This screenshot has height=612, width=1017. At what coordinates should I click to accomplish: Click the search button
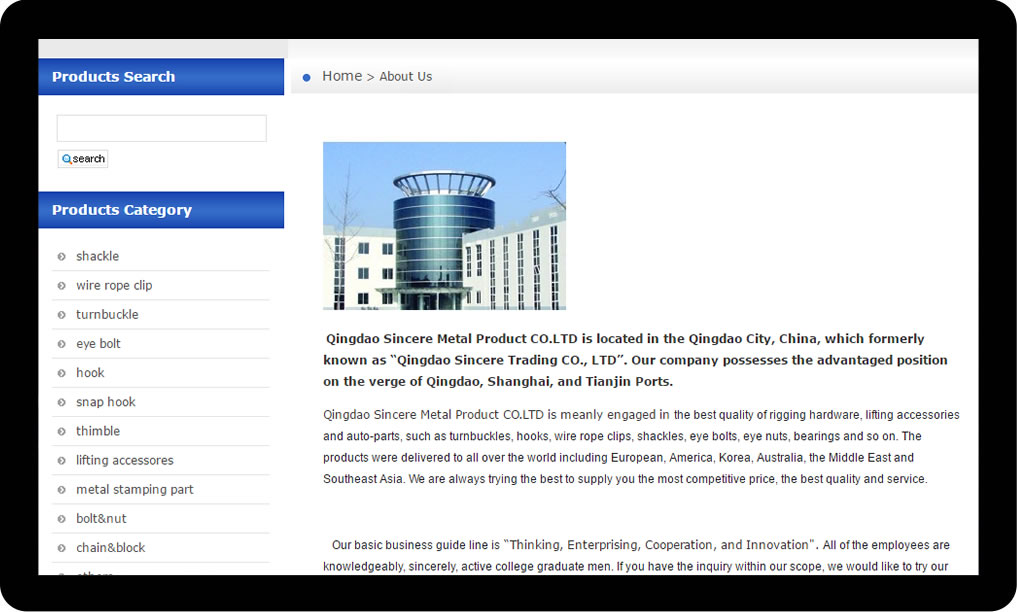83,159
